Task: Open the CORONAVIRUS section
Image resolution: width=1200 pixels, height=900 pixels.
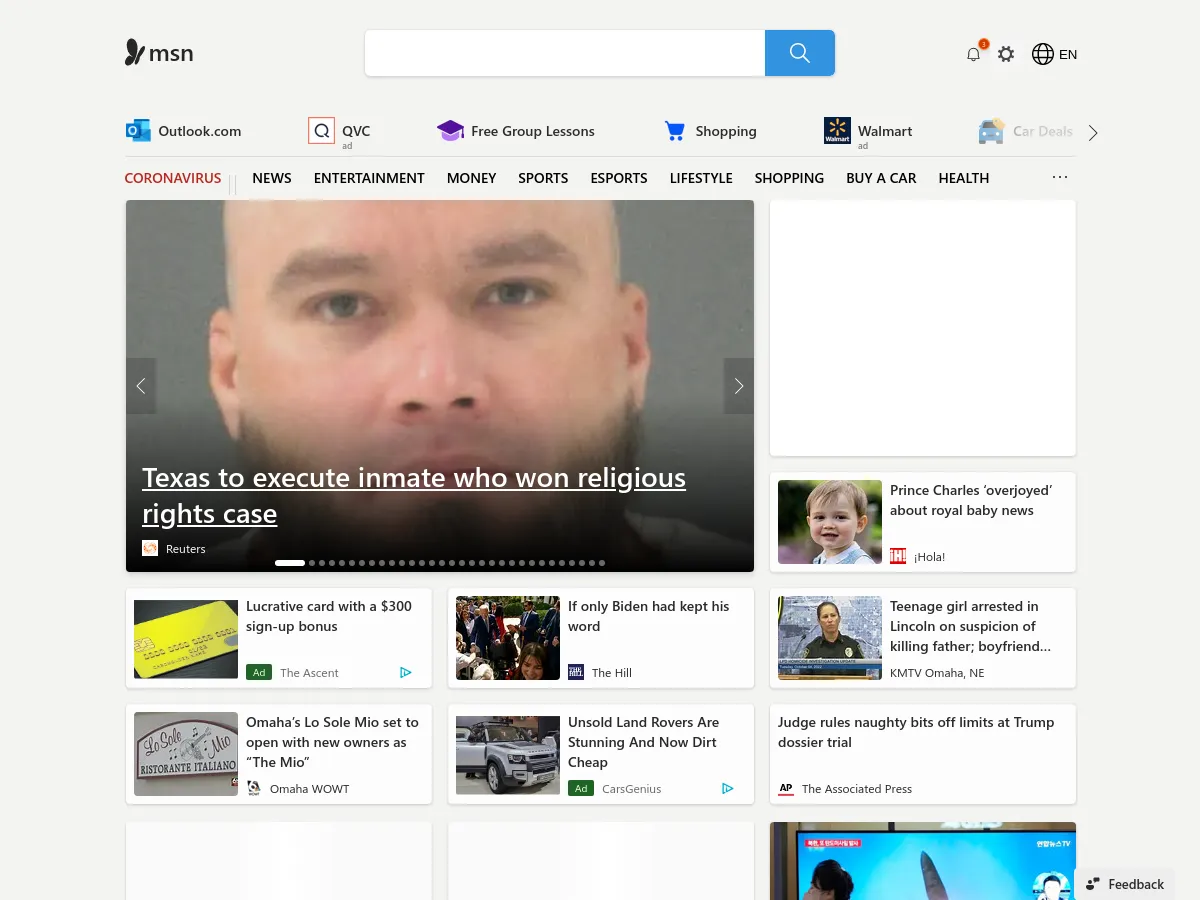Action: pyautogui.click(x=173, y=178)
